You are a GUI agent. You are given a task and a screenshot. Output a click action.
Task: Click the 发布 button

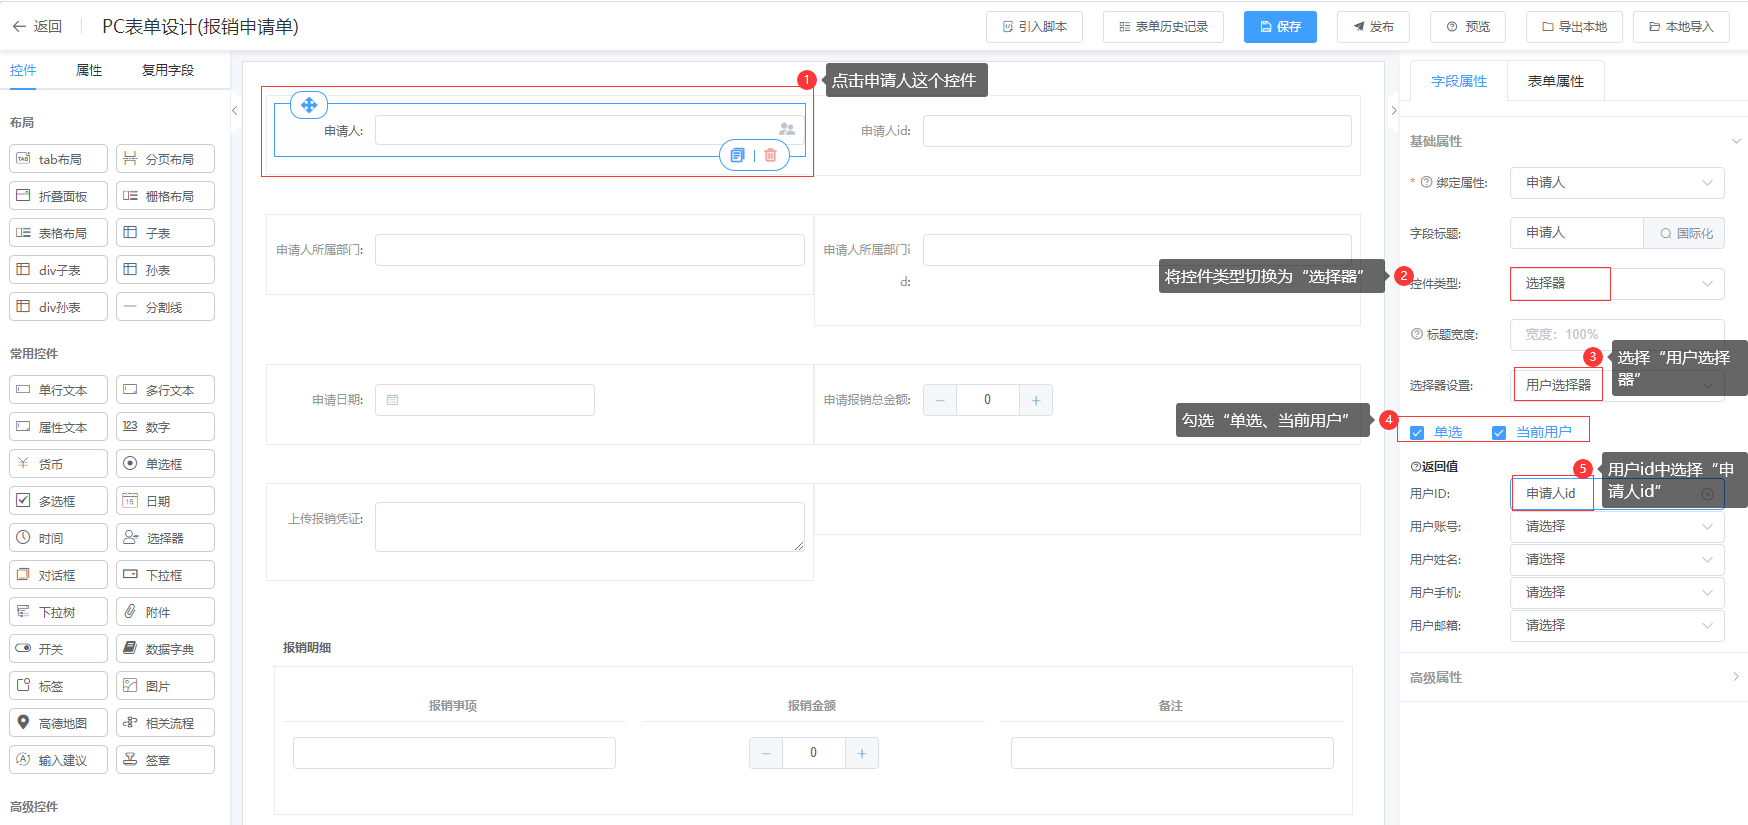1373,27
